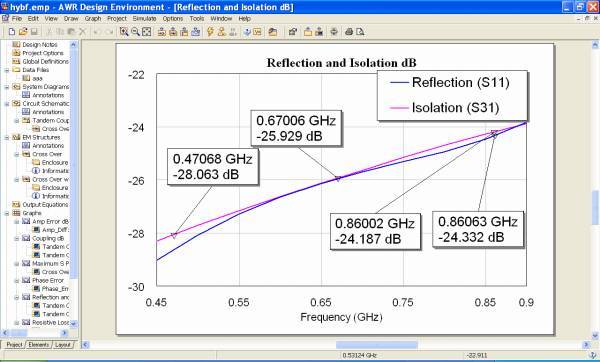The width and height of the screenshot is (600, 362).
Task: Collapse the Graphs tree node
Action: coord(7,213)
